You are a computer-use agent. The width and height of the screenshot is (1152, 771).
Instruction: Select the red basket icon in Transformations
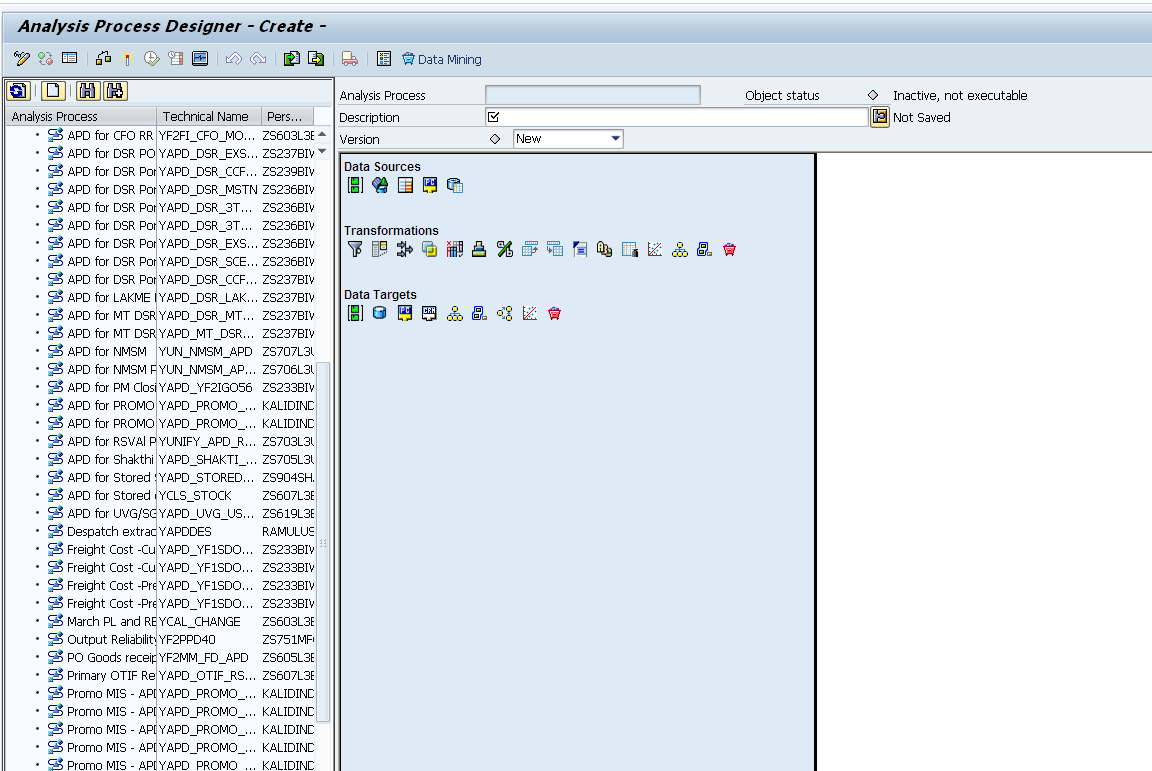point(730,249)
